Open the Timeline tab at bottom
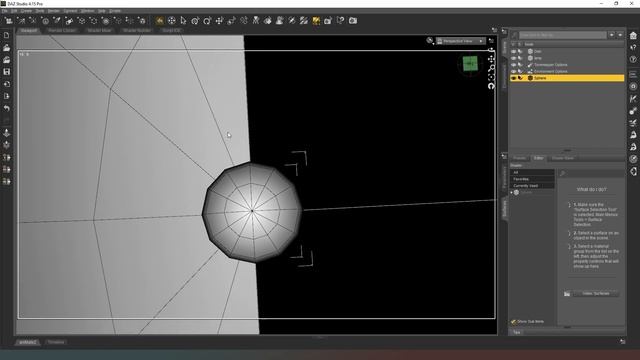 56,342
